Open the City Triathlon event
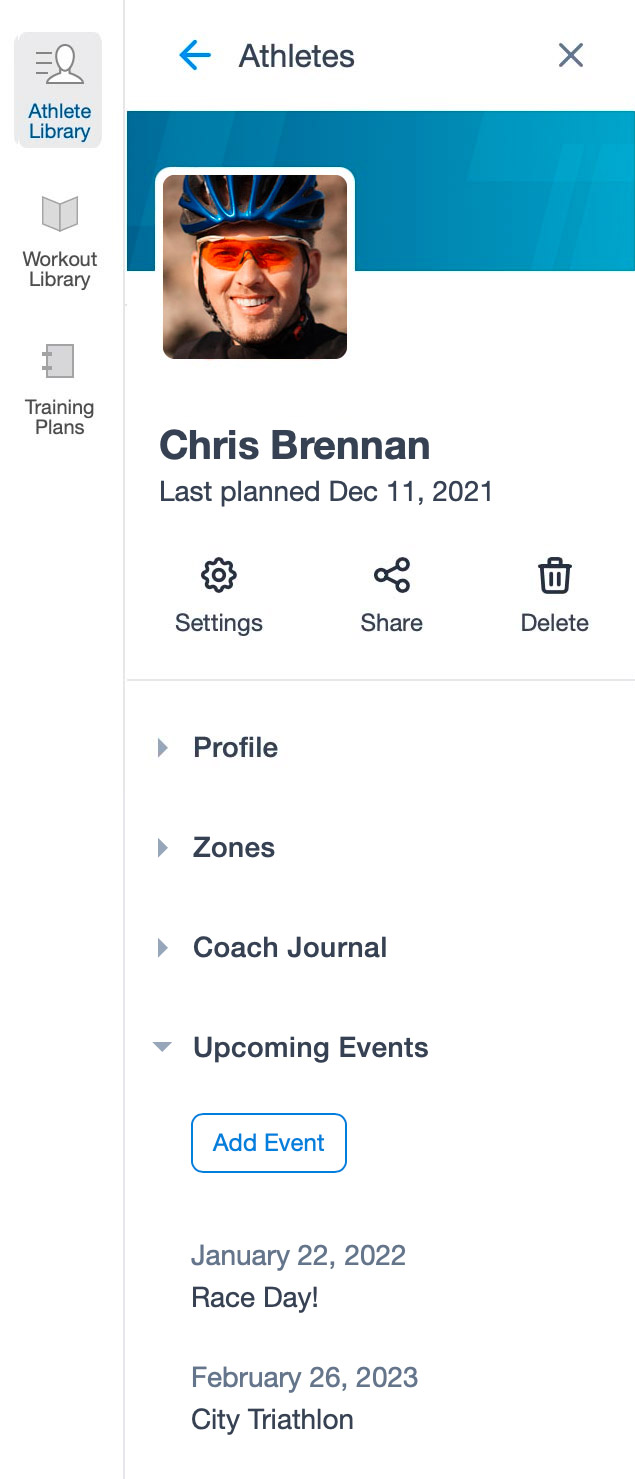The height and width of the screenshot is (1479, 635). coord(272,1420)
